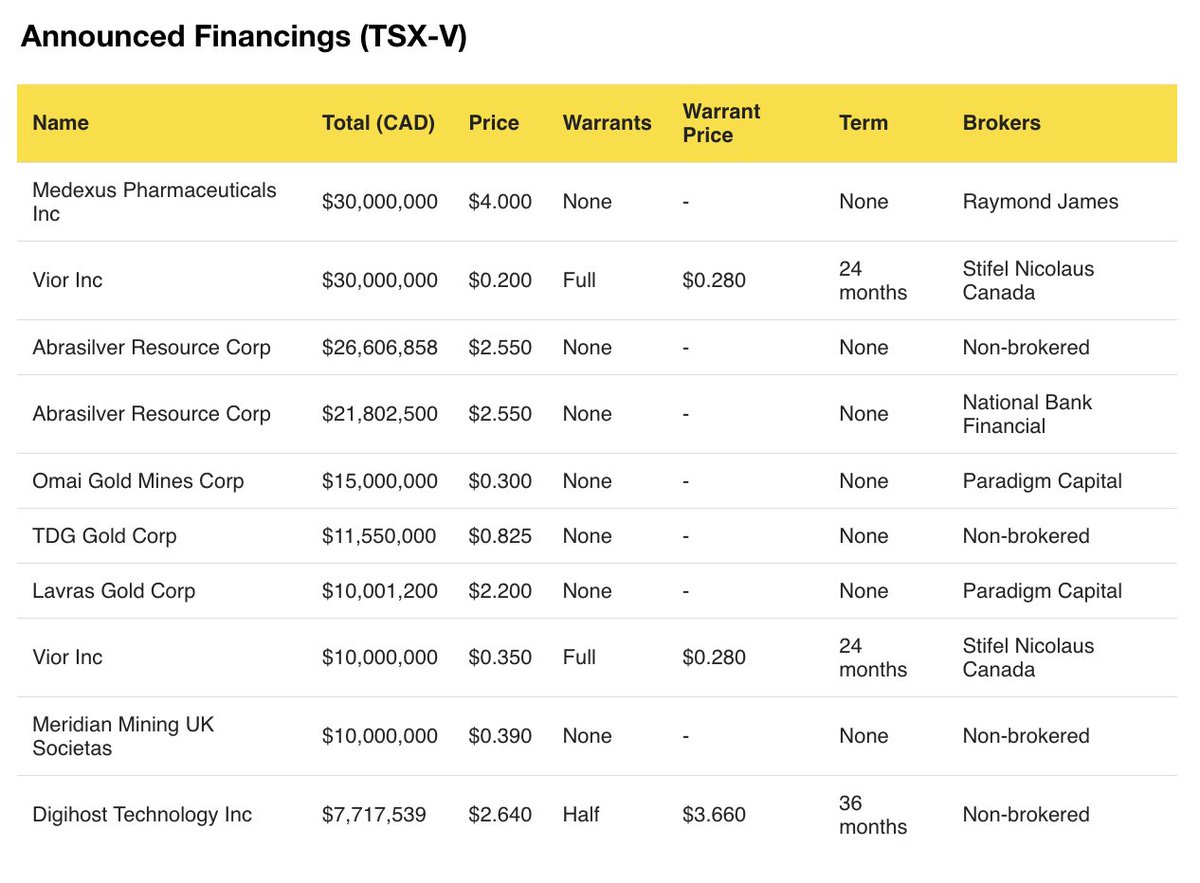Click the $30,000,000 total for Medexus
The height and width of the screenshot is (883, 1200).
tap(380, 202)
